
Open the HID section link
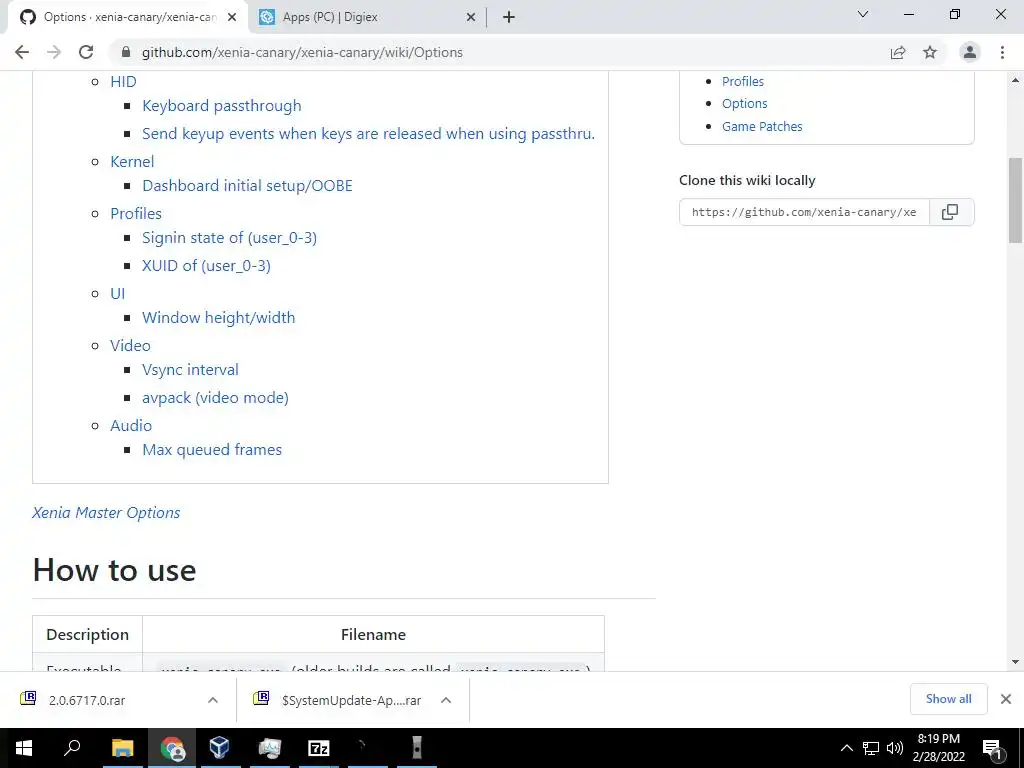(x=123, y=82)
